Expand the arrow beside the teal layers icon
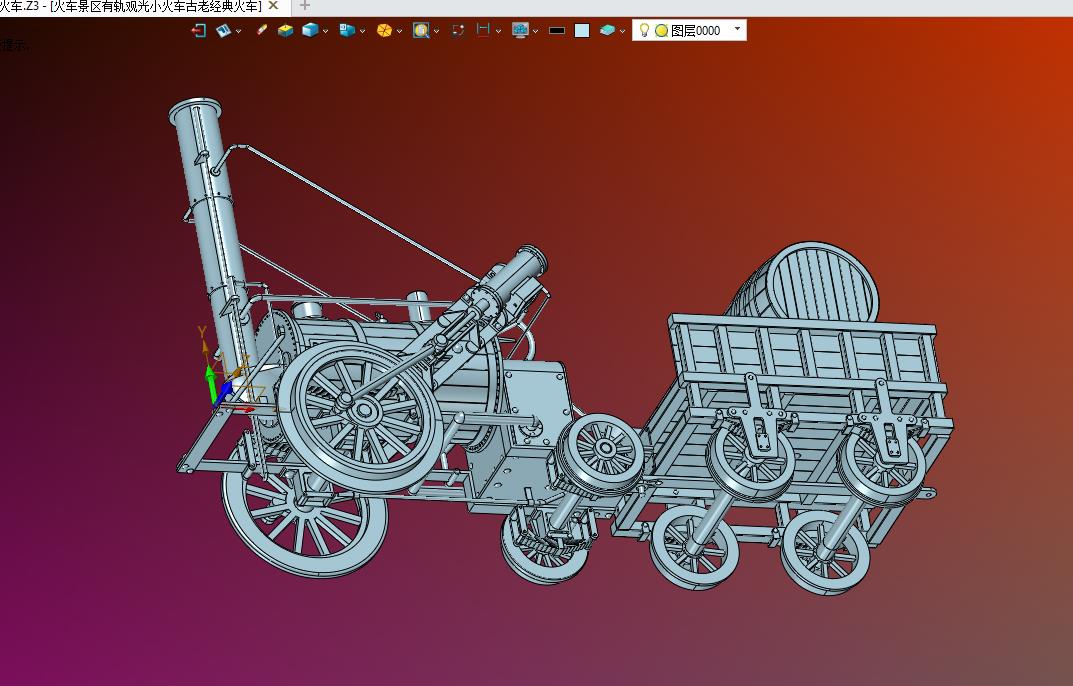This screenshot has width=1073, height=686. click(x=622, y=31)
